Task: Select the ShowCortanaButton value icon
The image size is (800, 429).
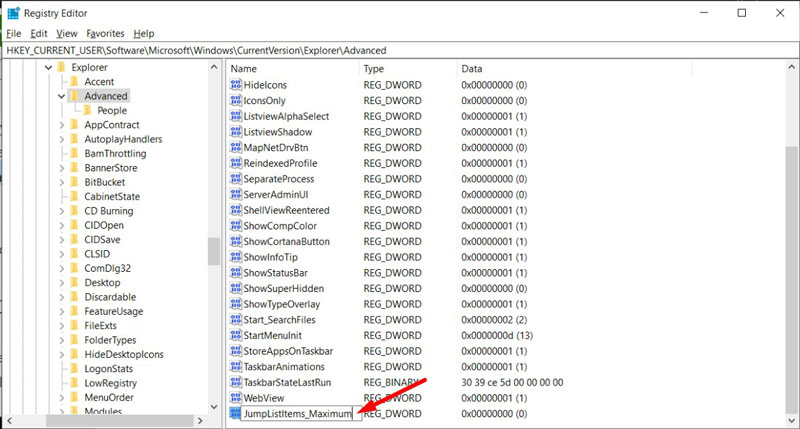Action: [235, 241]
